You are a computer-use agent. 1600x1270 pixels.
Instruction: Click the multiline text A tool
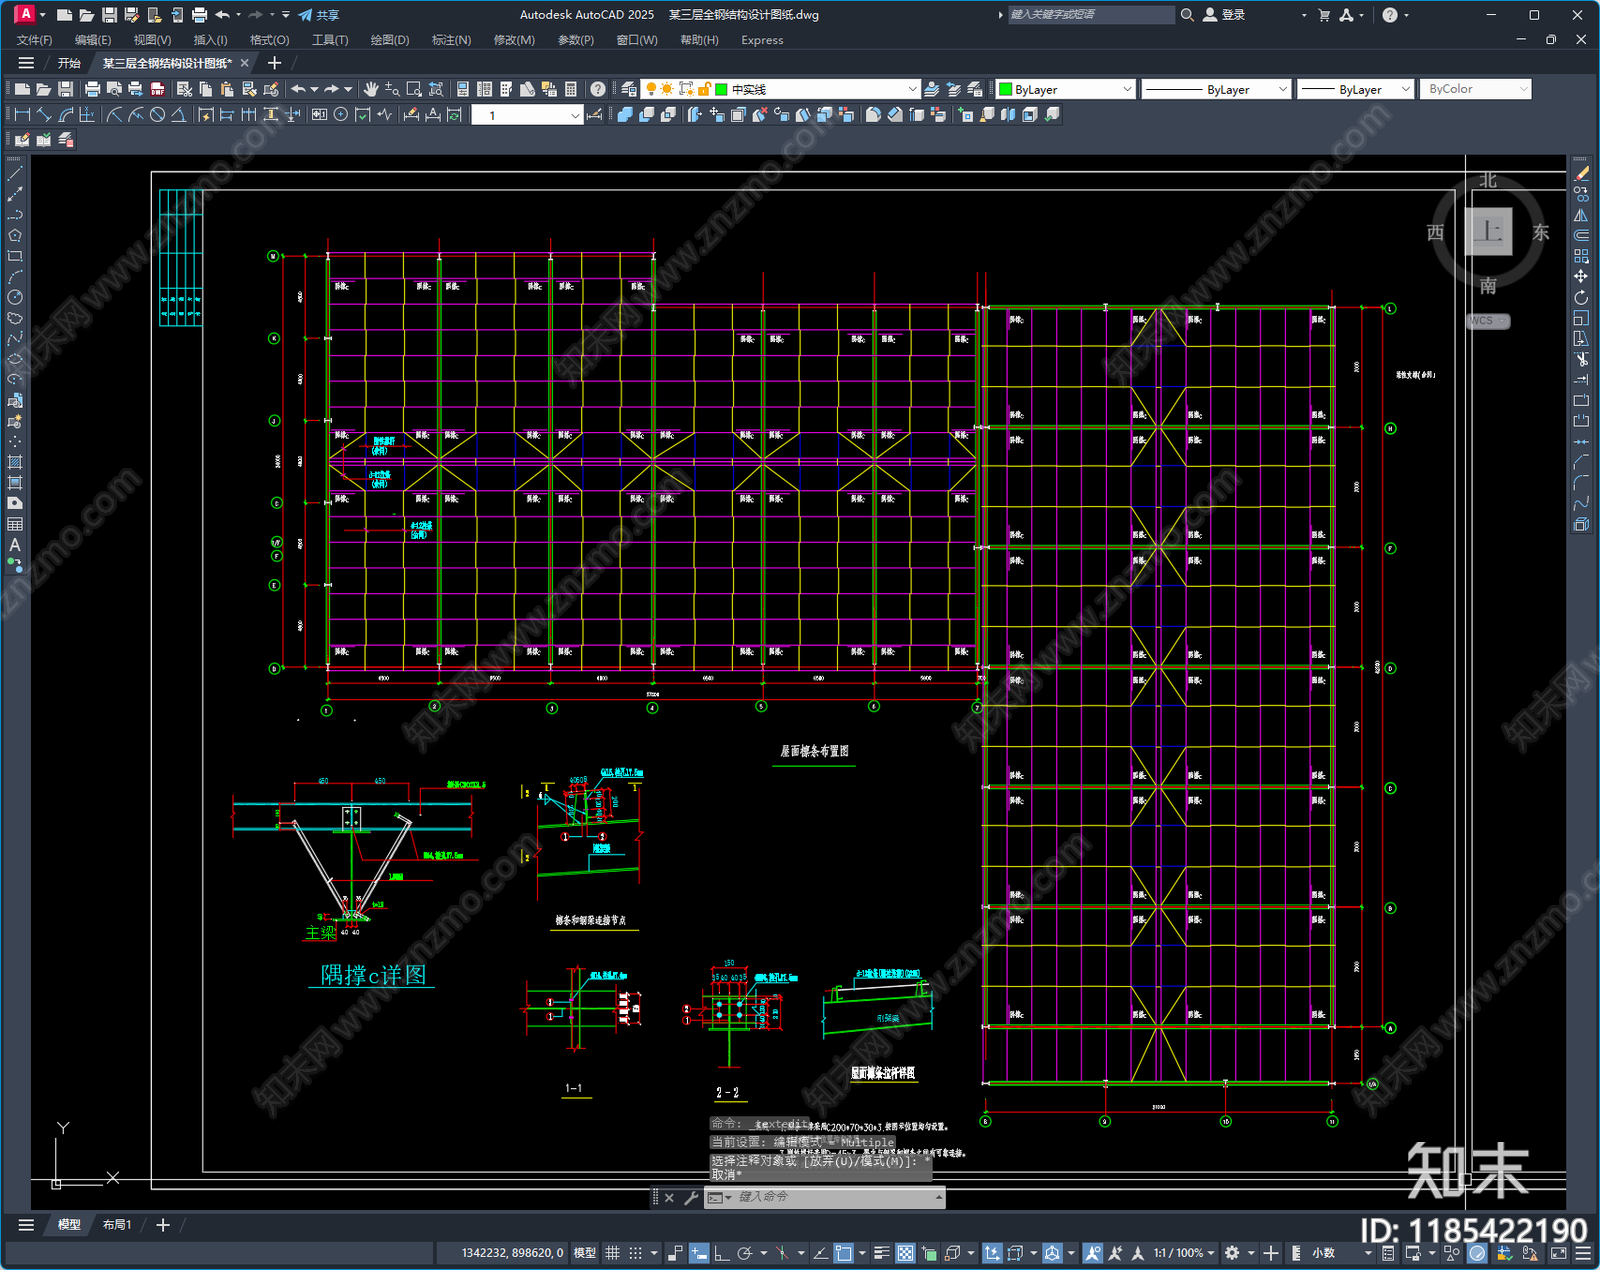15,545
